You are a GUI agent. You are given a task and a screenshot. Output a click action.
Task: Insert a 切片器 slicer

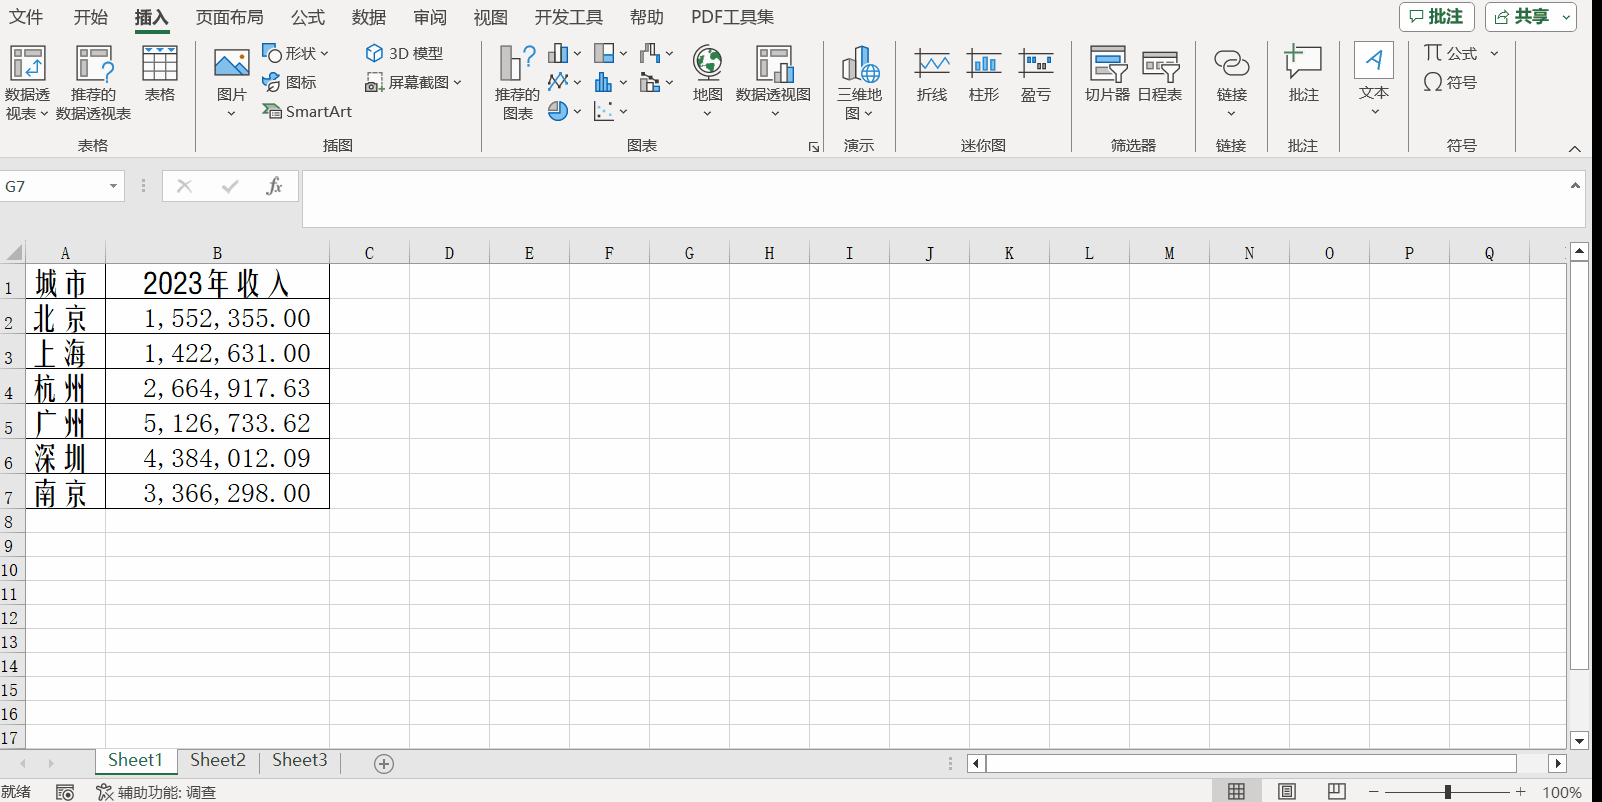pyautogui.click(x=1107, y=74)
